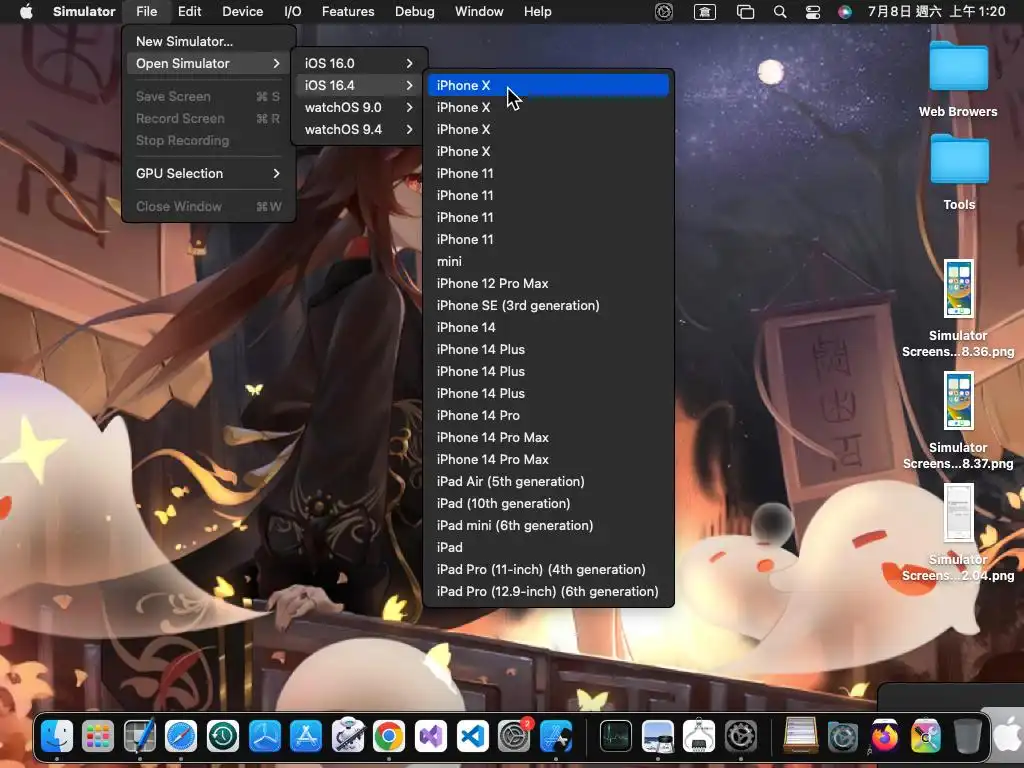
Task: Open the Edit menu
Action: (189, 11)
